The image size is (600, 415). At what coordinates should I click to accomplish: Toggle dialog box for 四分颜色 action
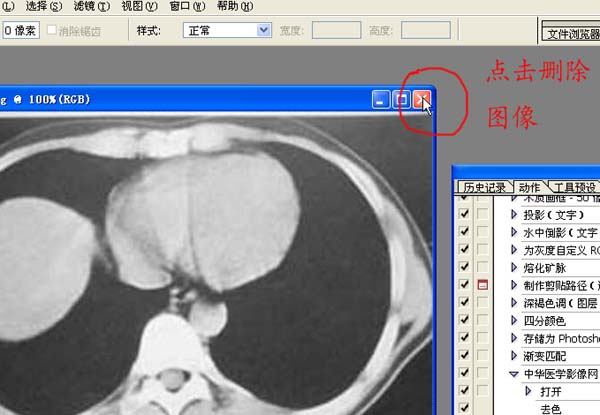(483, 319)
